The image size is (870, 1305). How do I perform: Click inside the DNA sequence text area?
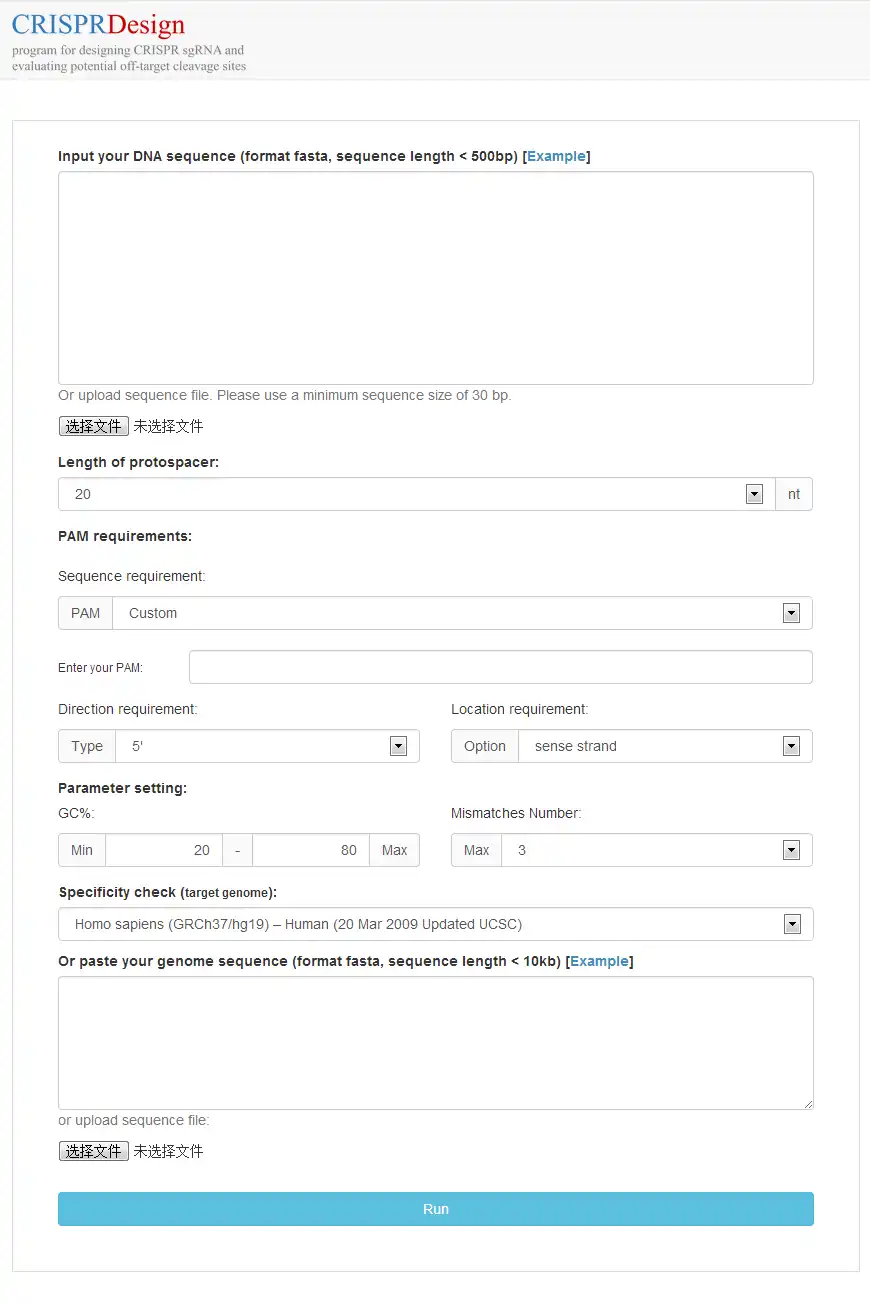pyautogui.click(x=435, y=277)
